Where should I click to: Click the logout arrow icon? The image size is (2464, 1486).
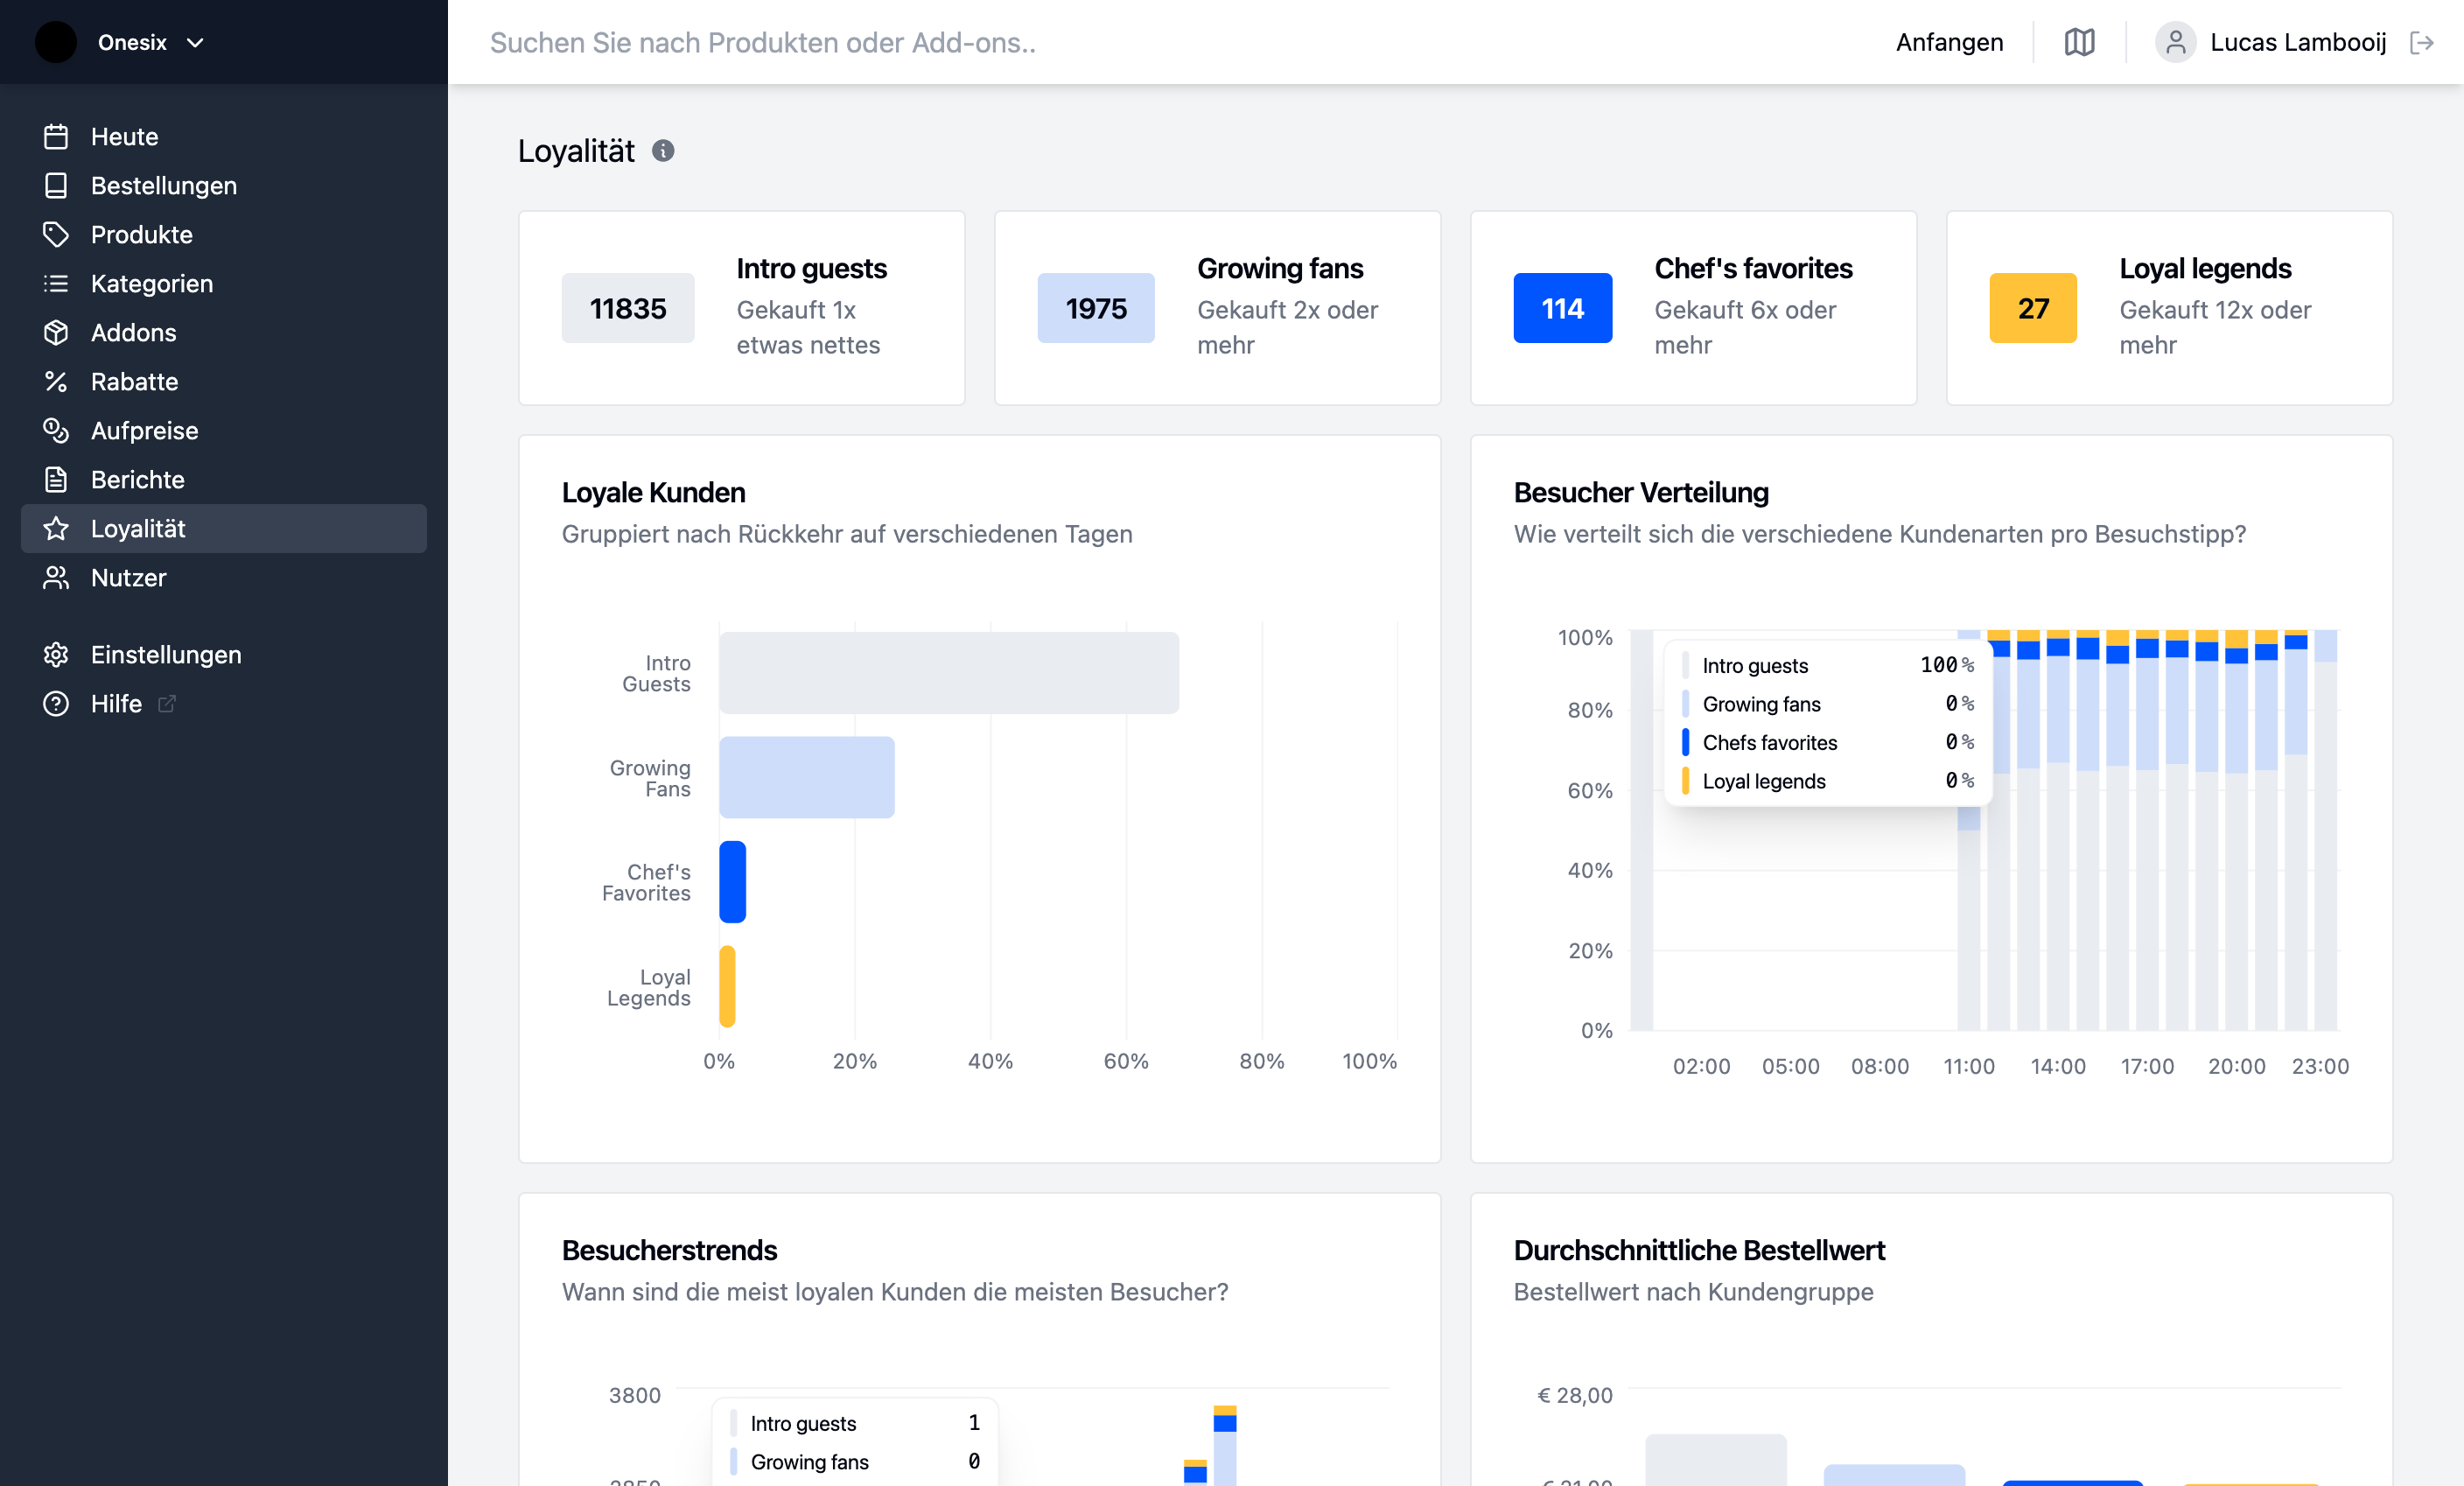(2421, 42)
